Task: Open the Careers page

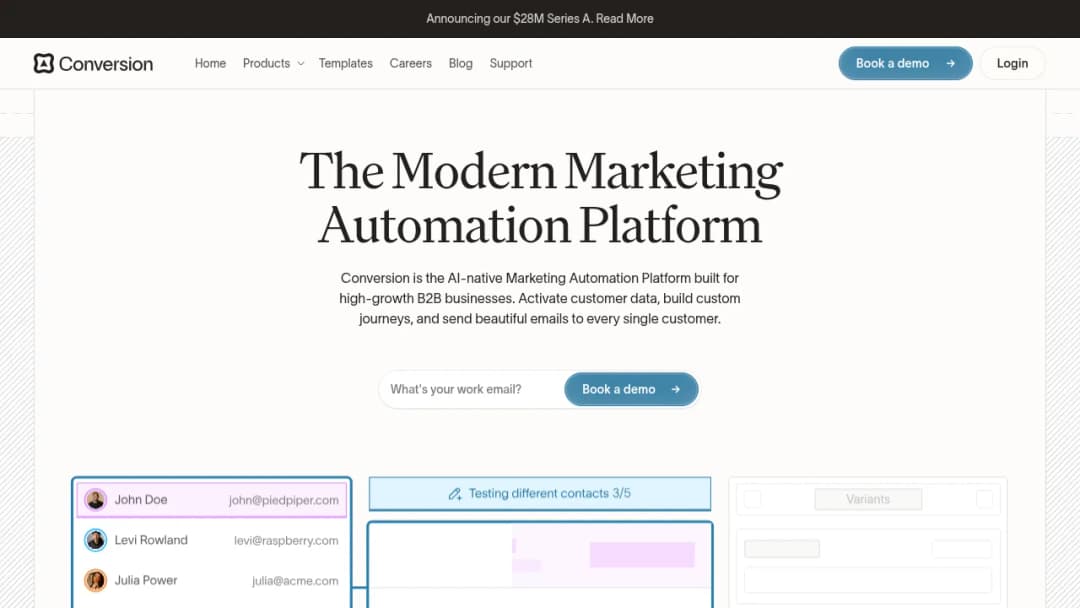Action: [411, 63]
